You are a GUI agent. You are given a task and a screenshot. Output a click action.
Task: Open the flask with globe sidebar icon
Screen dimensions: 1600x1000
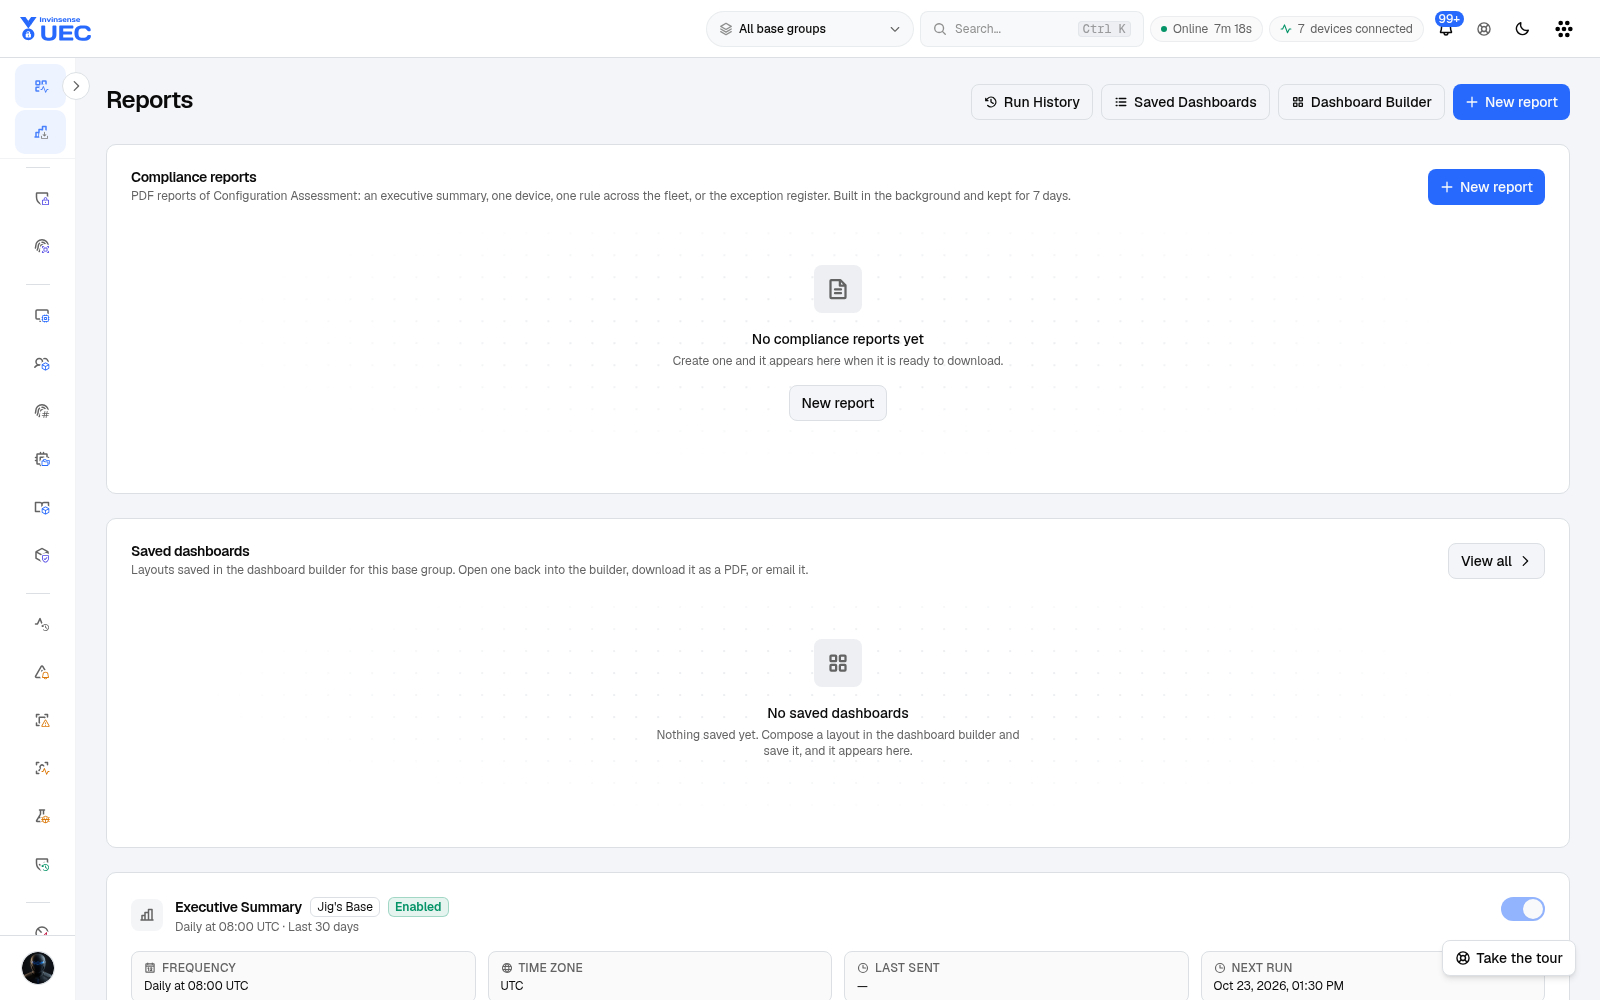tap(42, 816)
